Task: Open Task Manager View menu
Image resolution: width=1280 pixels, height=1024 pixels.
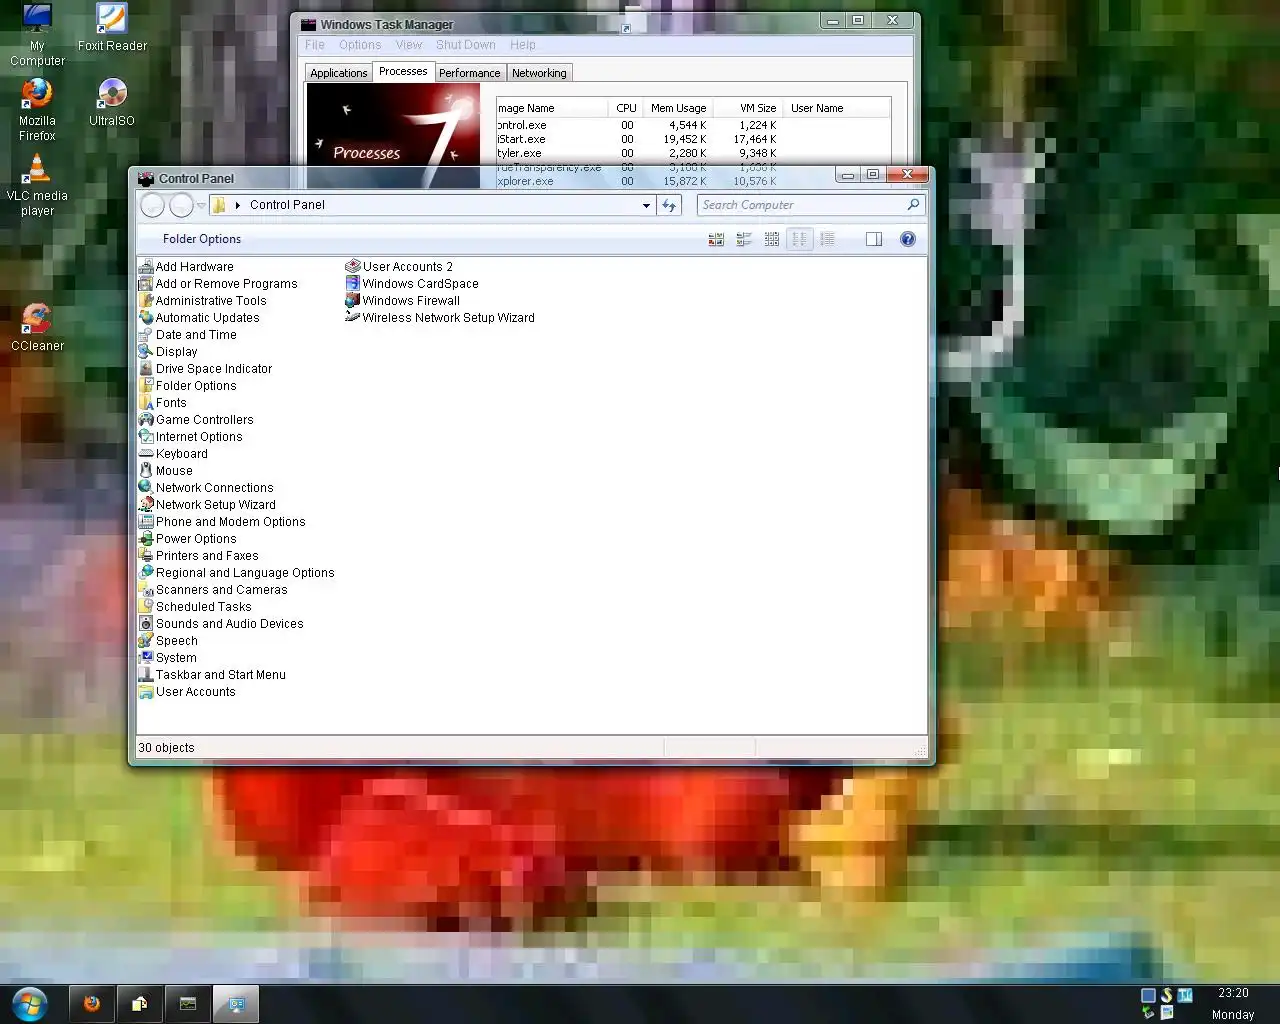Action: pos(409,45)
